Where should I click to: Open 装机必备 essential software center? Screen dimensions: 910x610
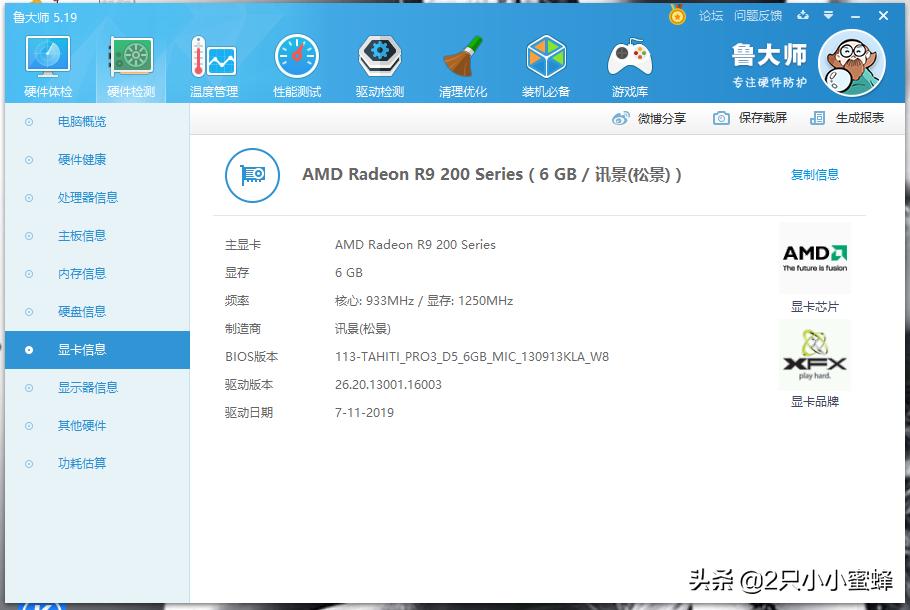[545, 60]
